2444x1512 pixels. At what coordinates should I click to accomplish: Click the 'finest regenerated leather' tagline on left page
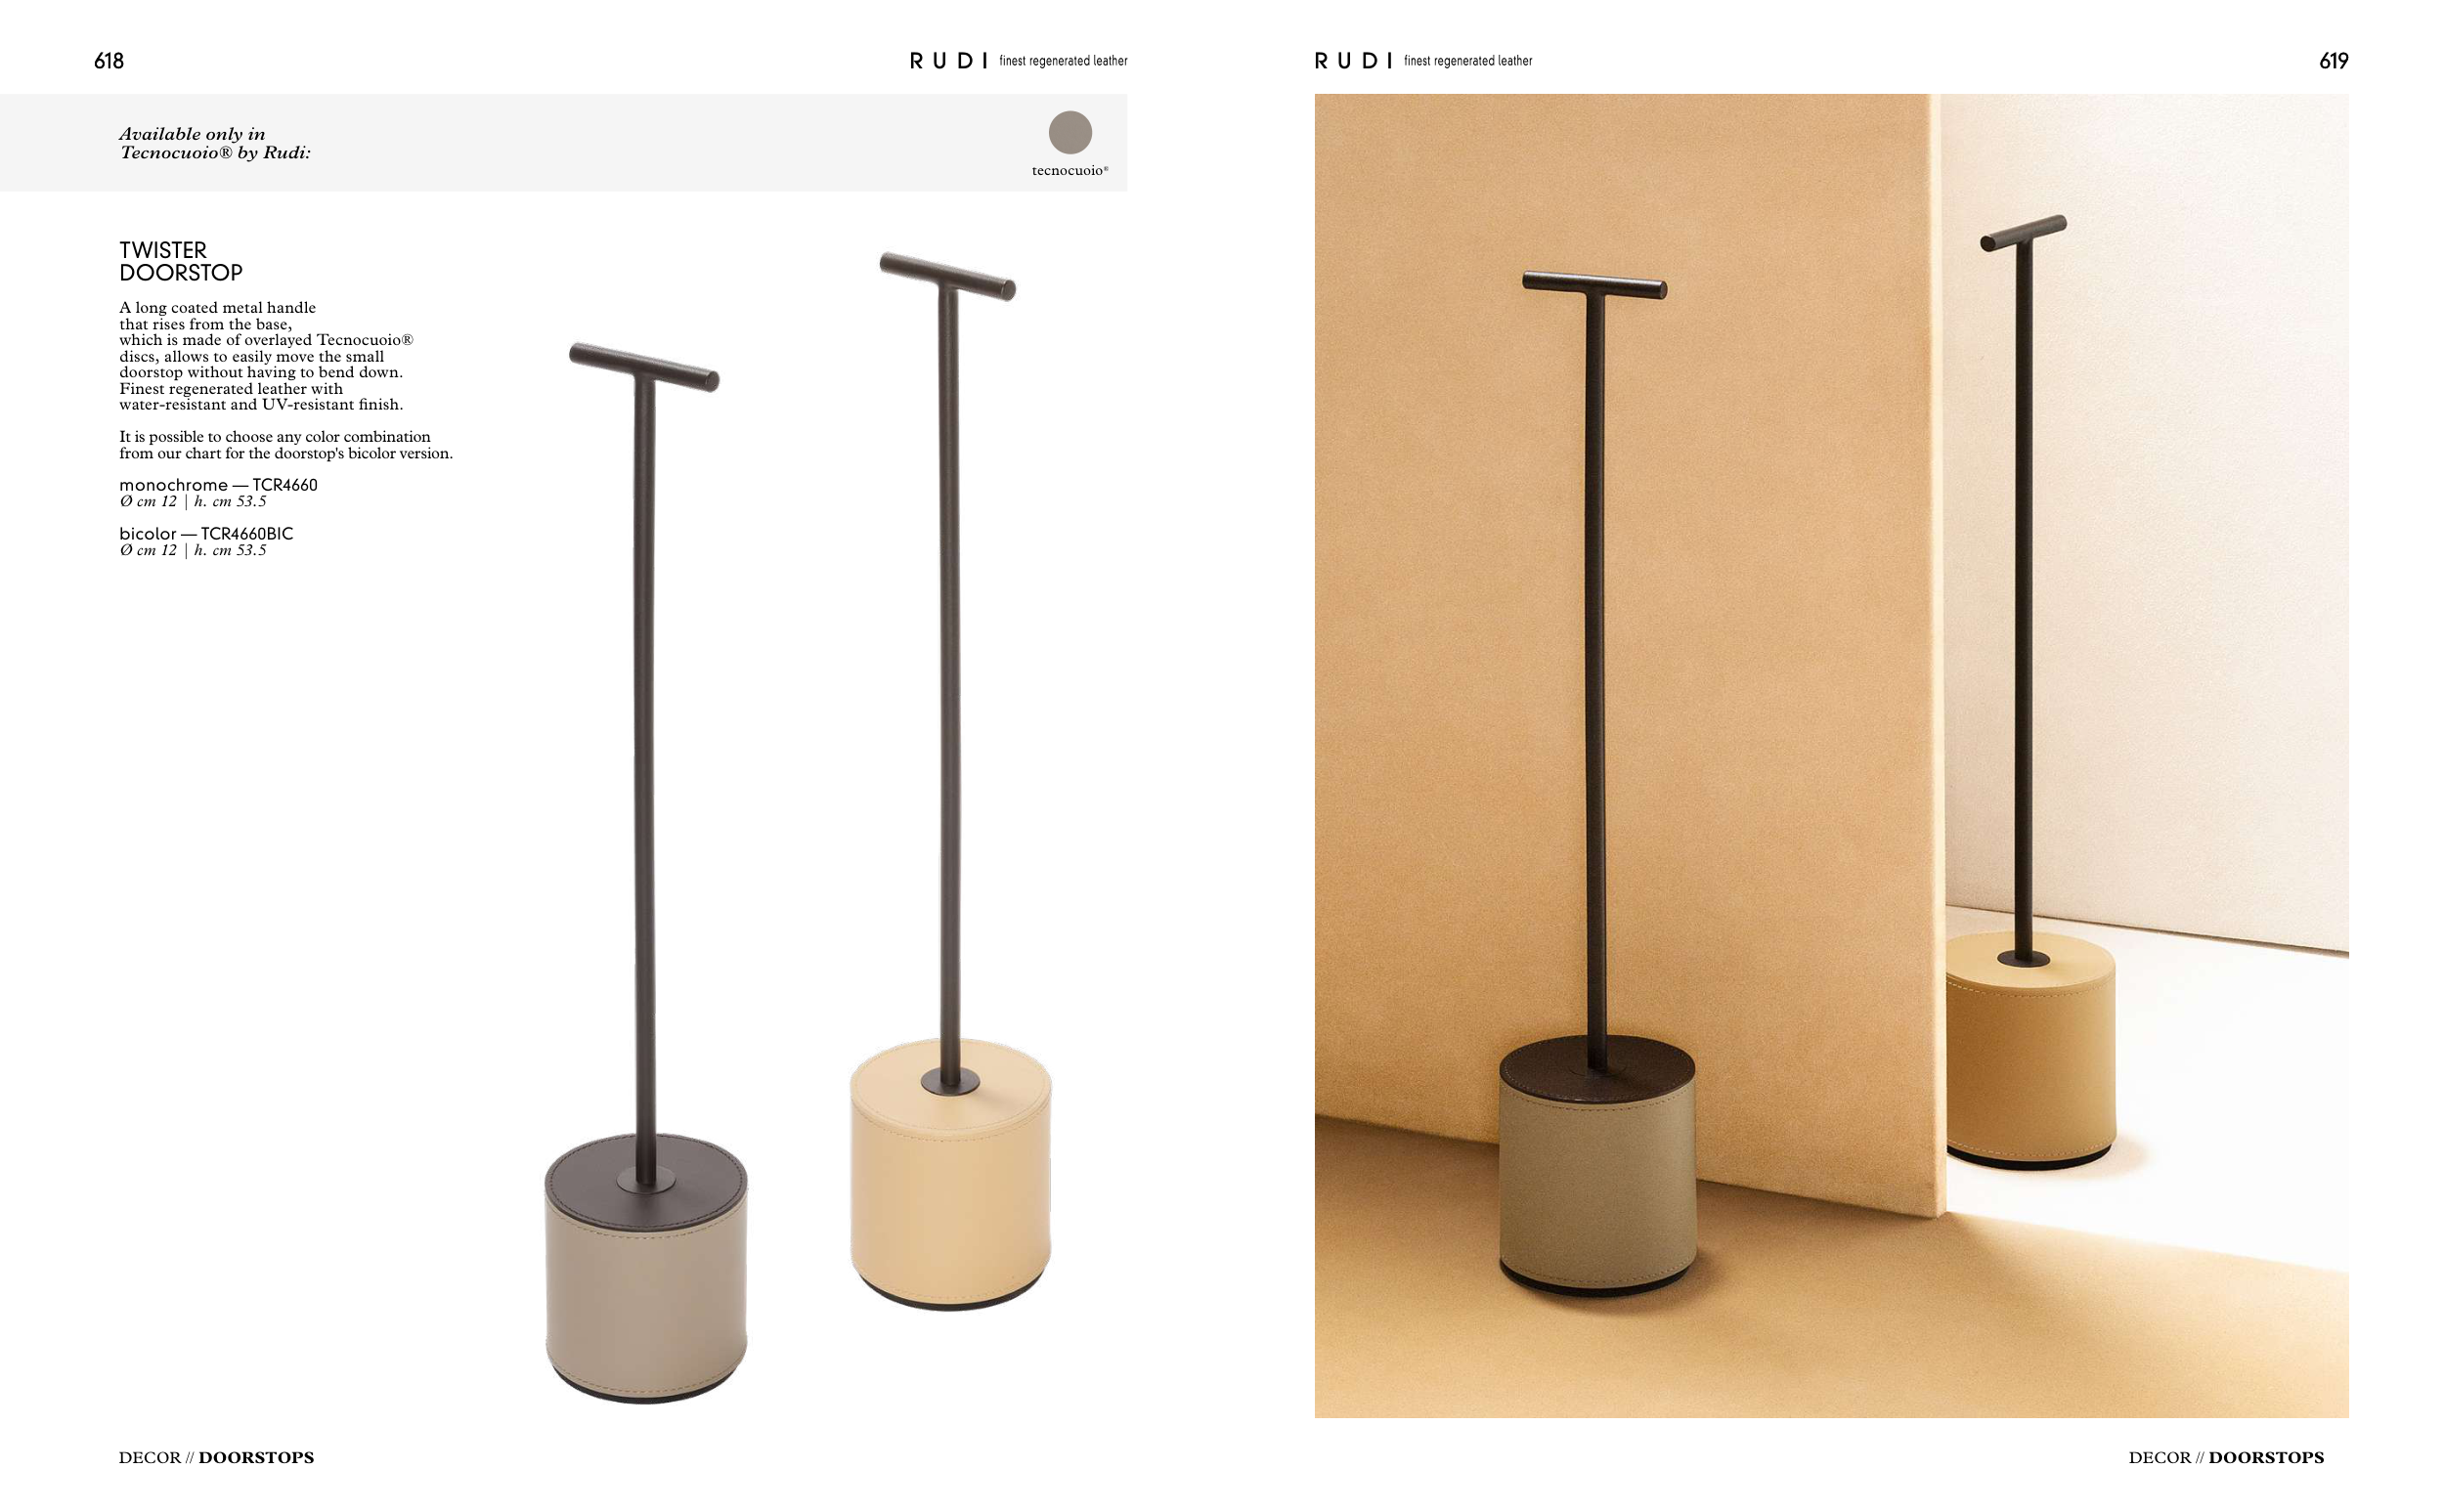(1063, 61)
